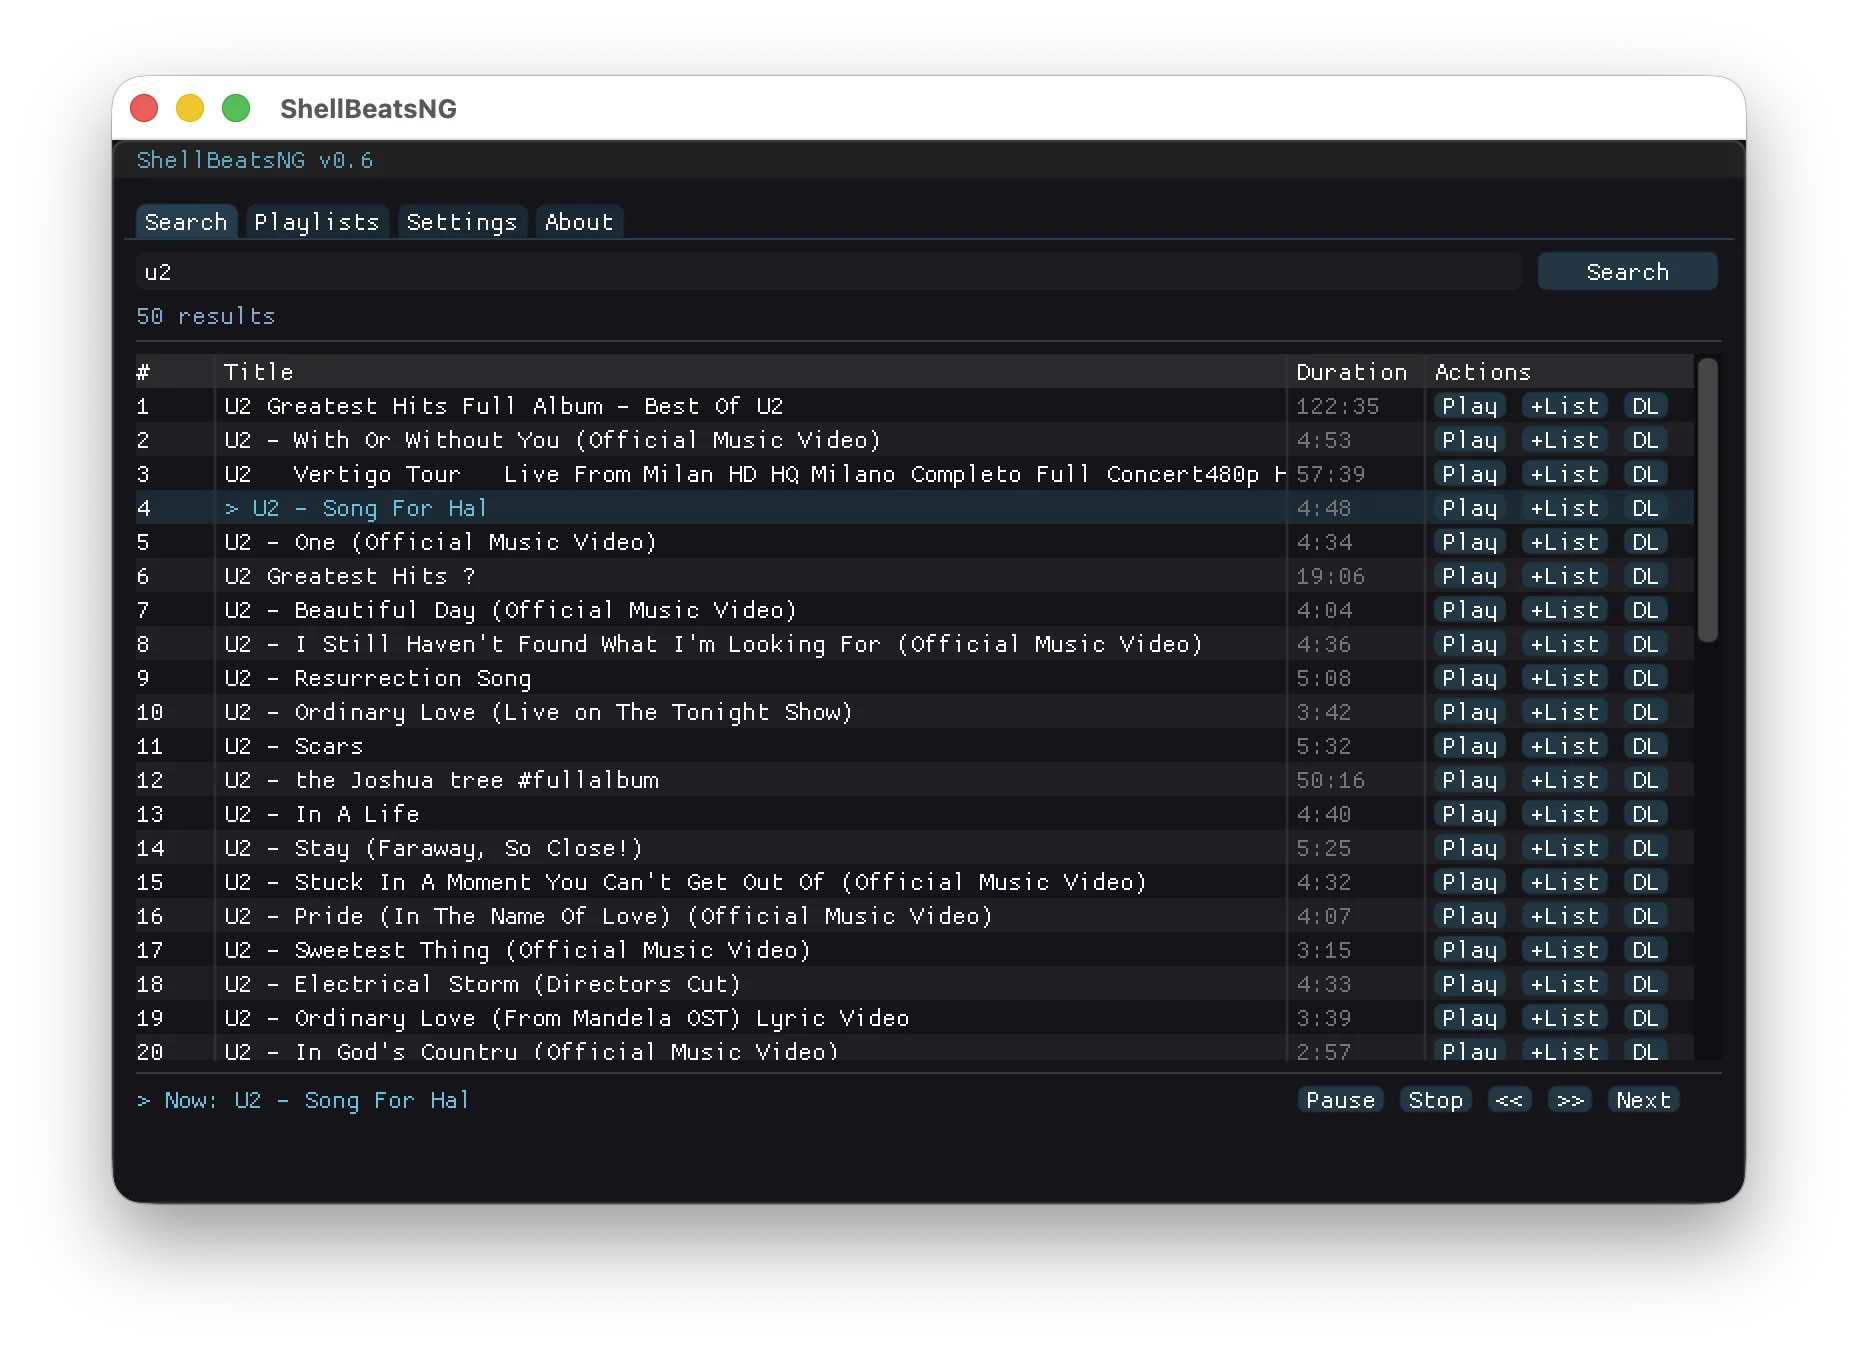Download 'U2 - the Joshua tree #fullalbum'
Image resolution: width=1858 pixels, height=1352 pixels.
(x=1645, y=780)
